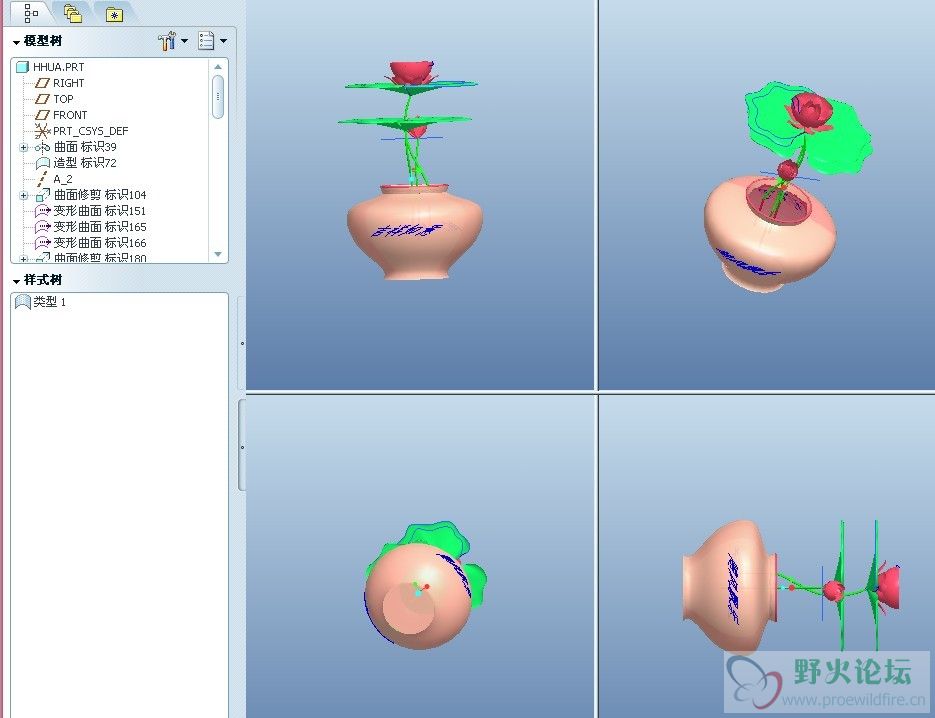Viewport: 935px width, 718px height.
Task: Activate the bottom-right side view pane
Action: point(766,556)
